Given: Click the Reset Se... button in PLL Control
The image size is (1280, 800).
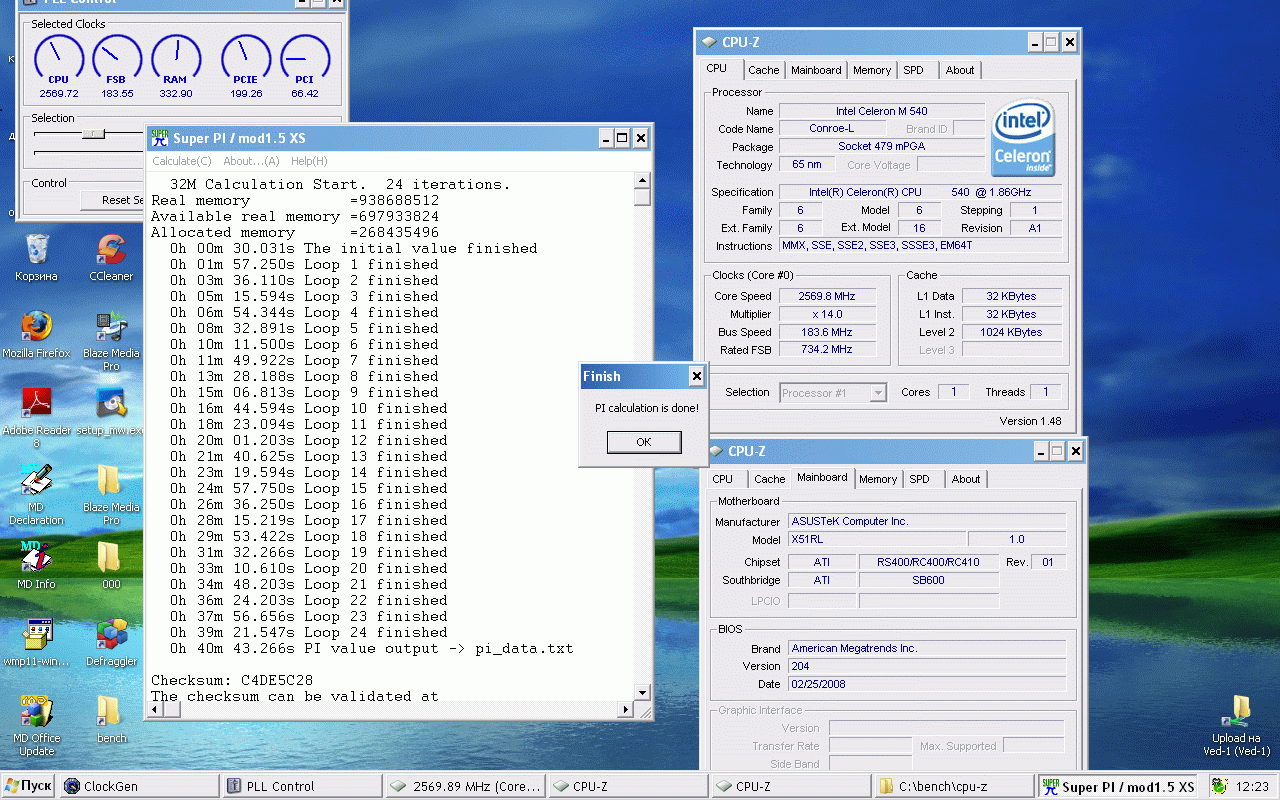Looking at the screenshot, I should click(112, 200).
